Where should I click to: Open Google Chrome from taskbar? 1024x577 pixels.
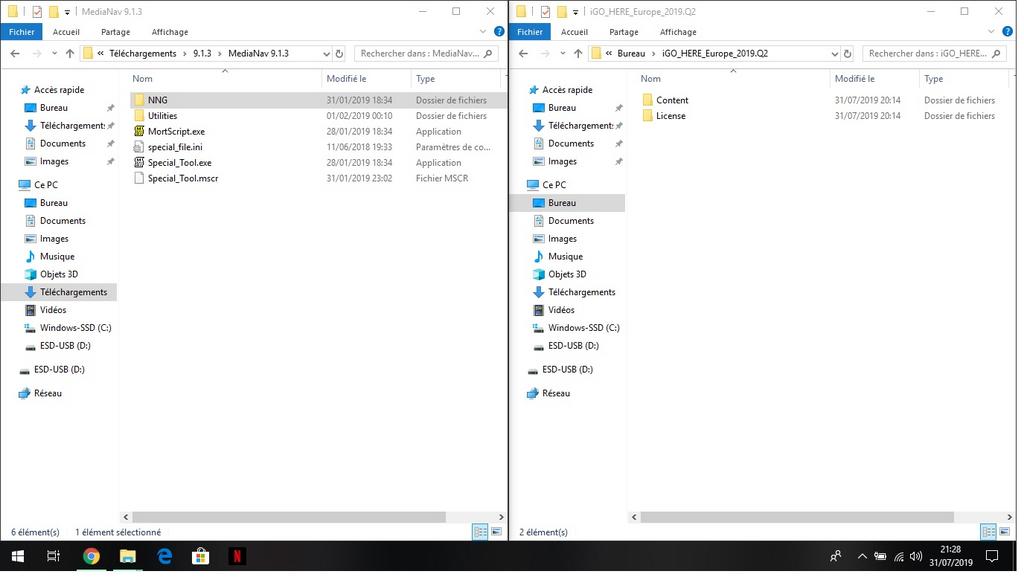(x=91, y=556)
